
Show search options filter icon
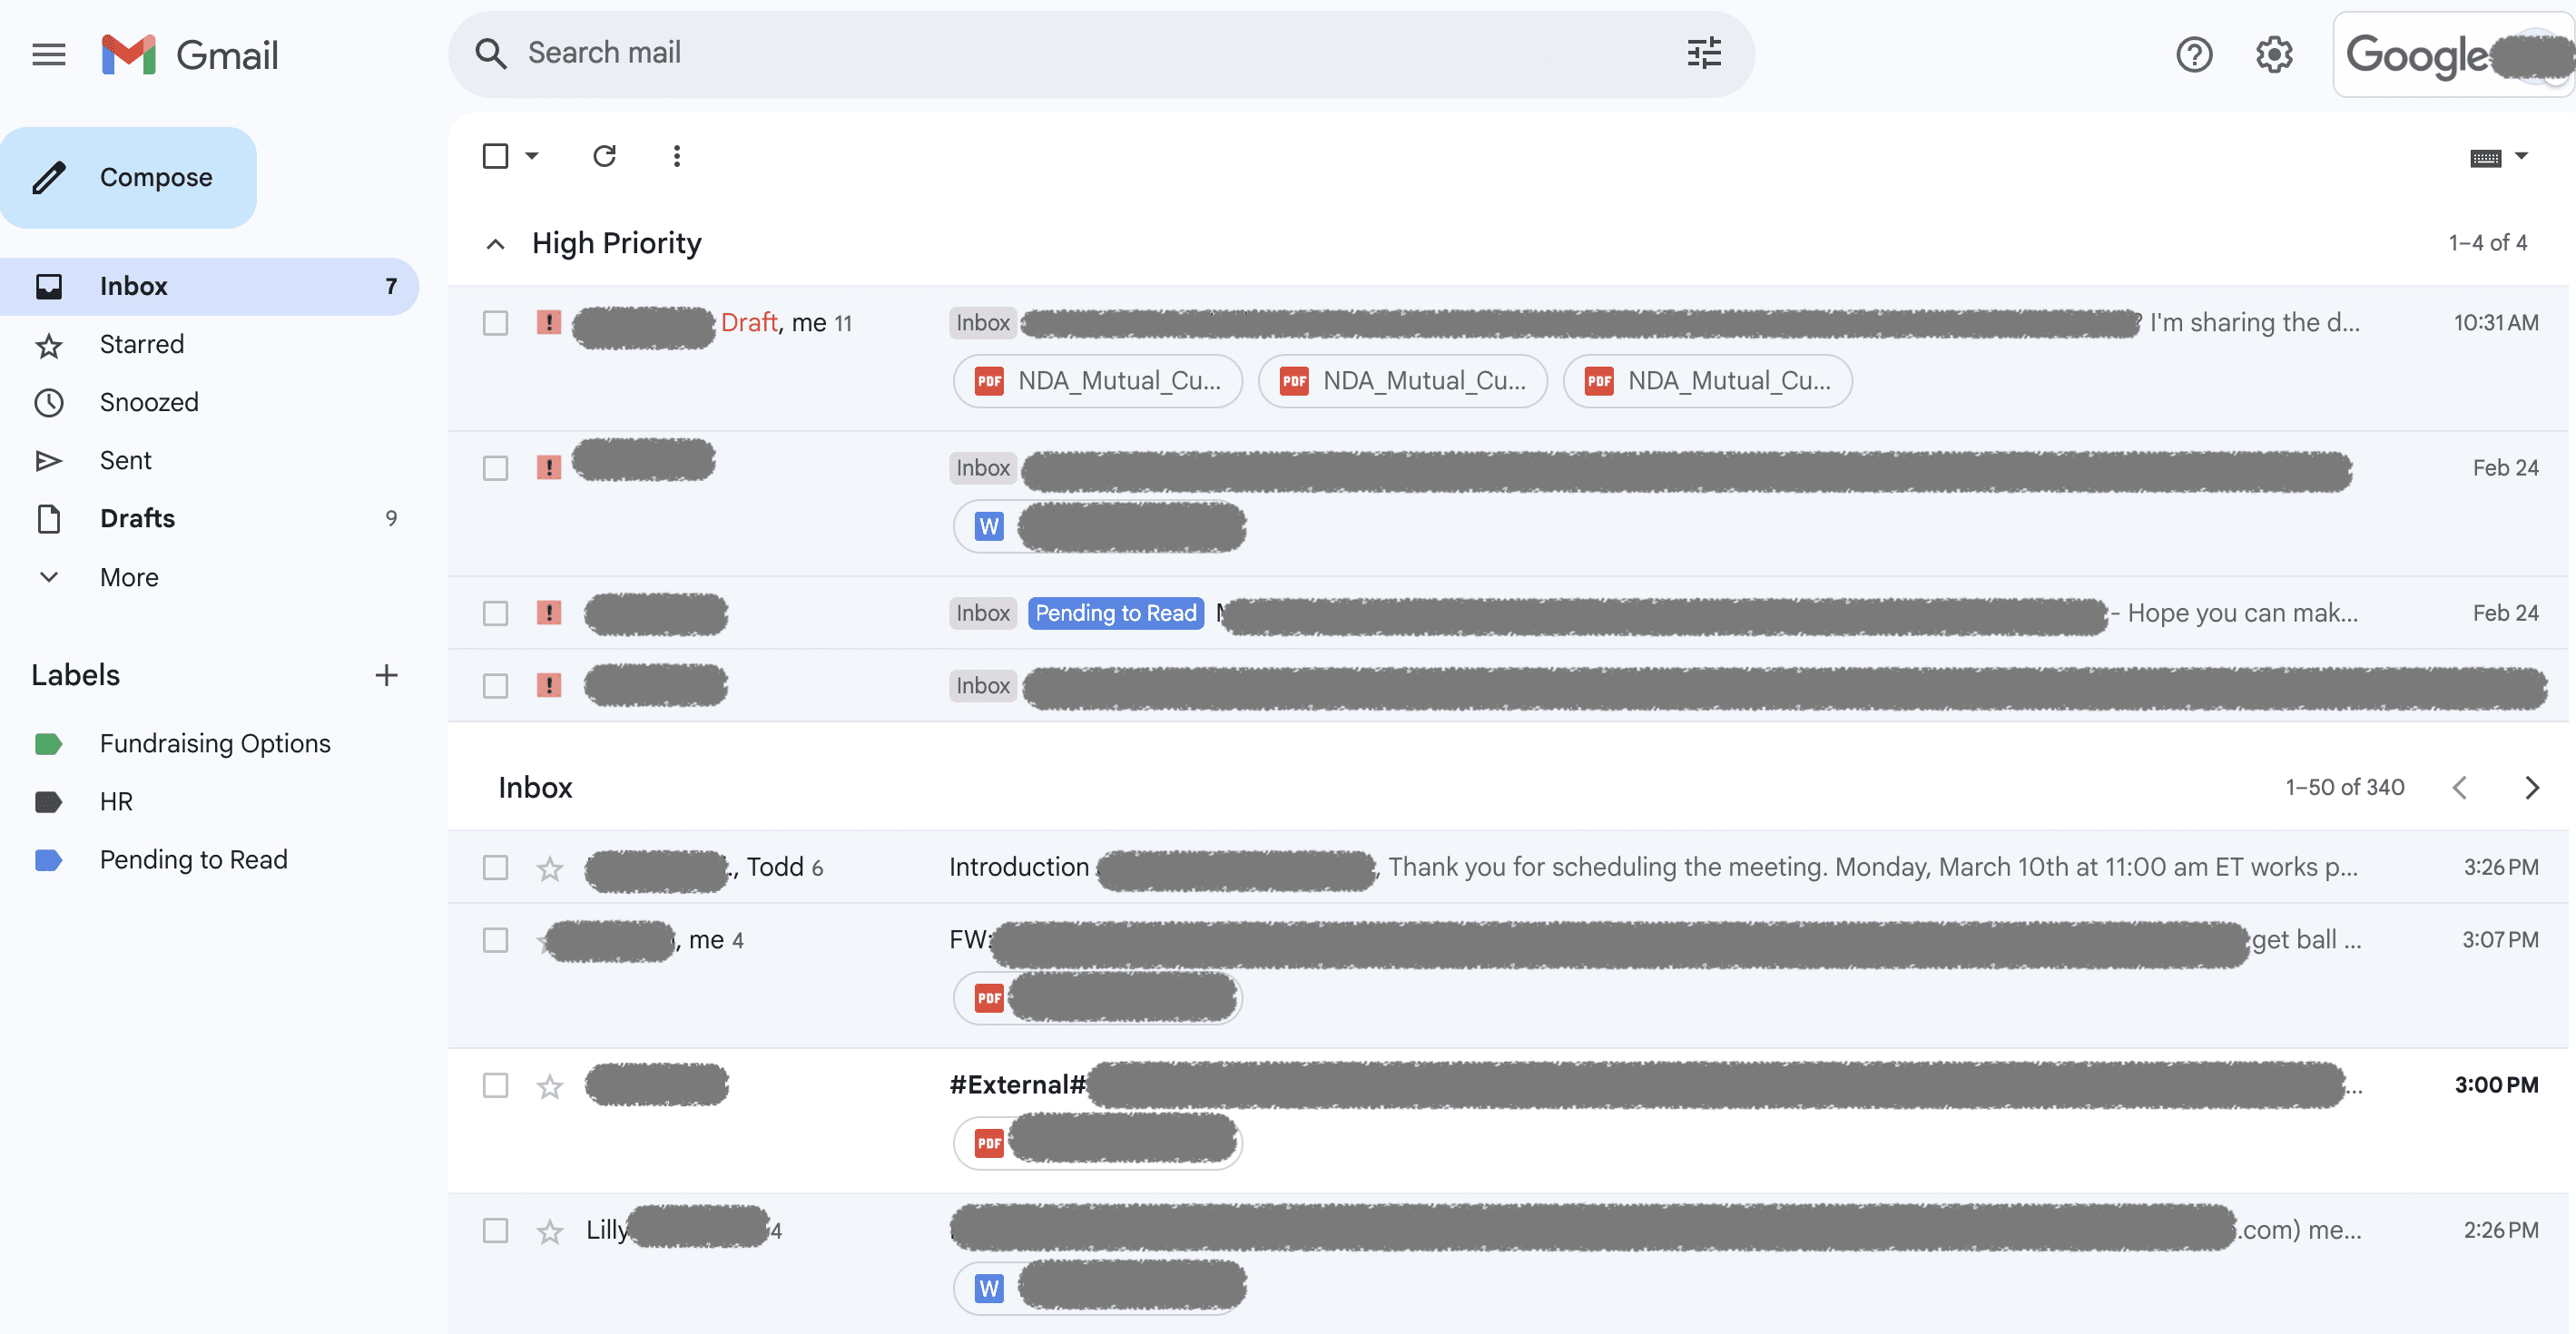coord(1704,53)
